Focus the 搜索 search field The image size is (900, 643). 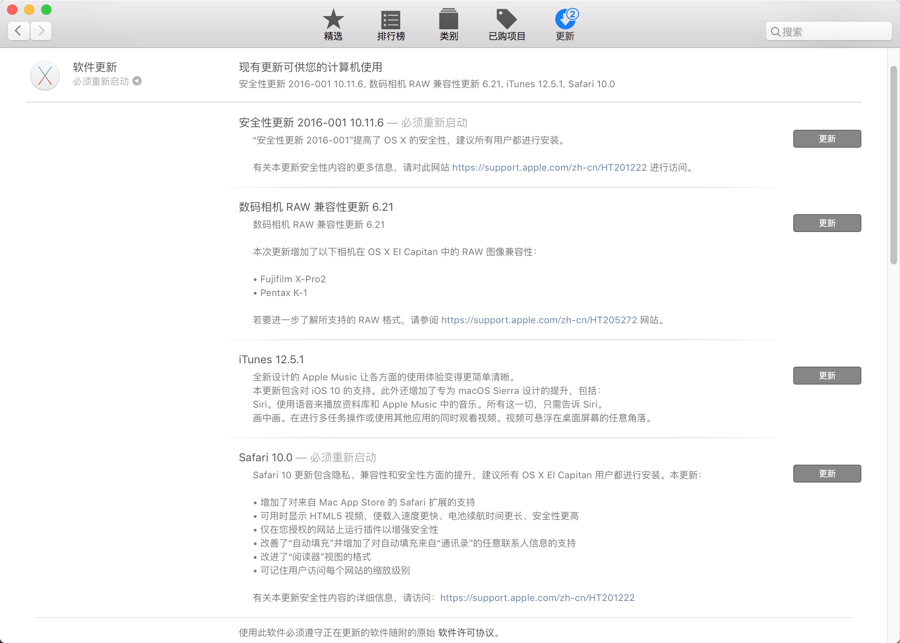click(x=828, y=32)
